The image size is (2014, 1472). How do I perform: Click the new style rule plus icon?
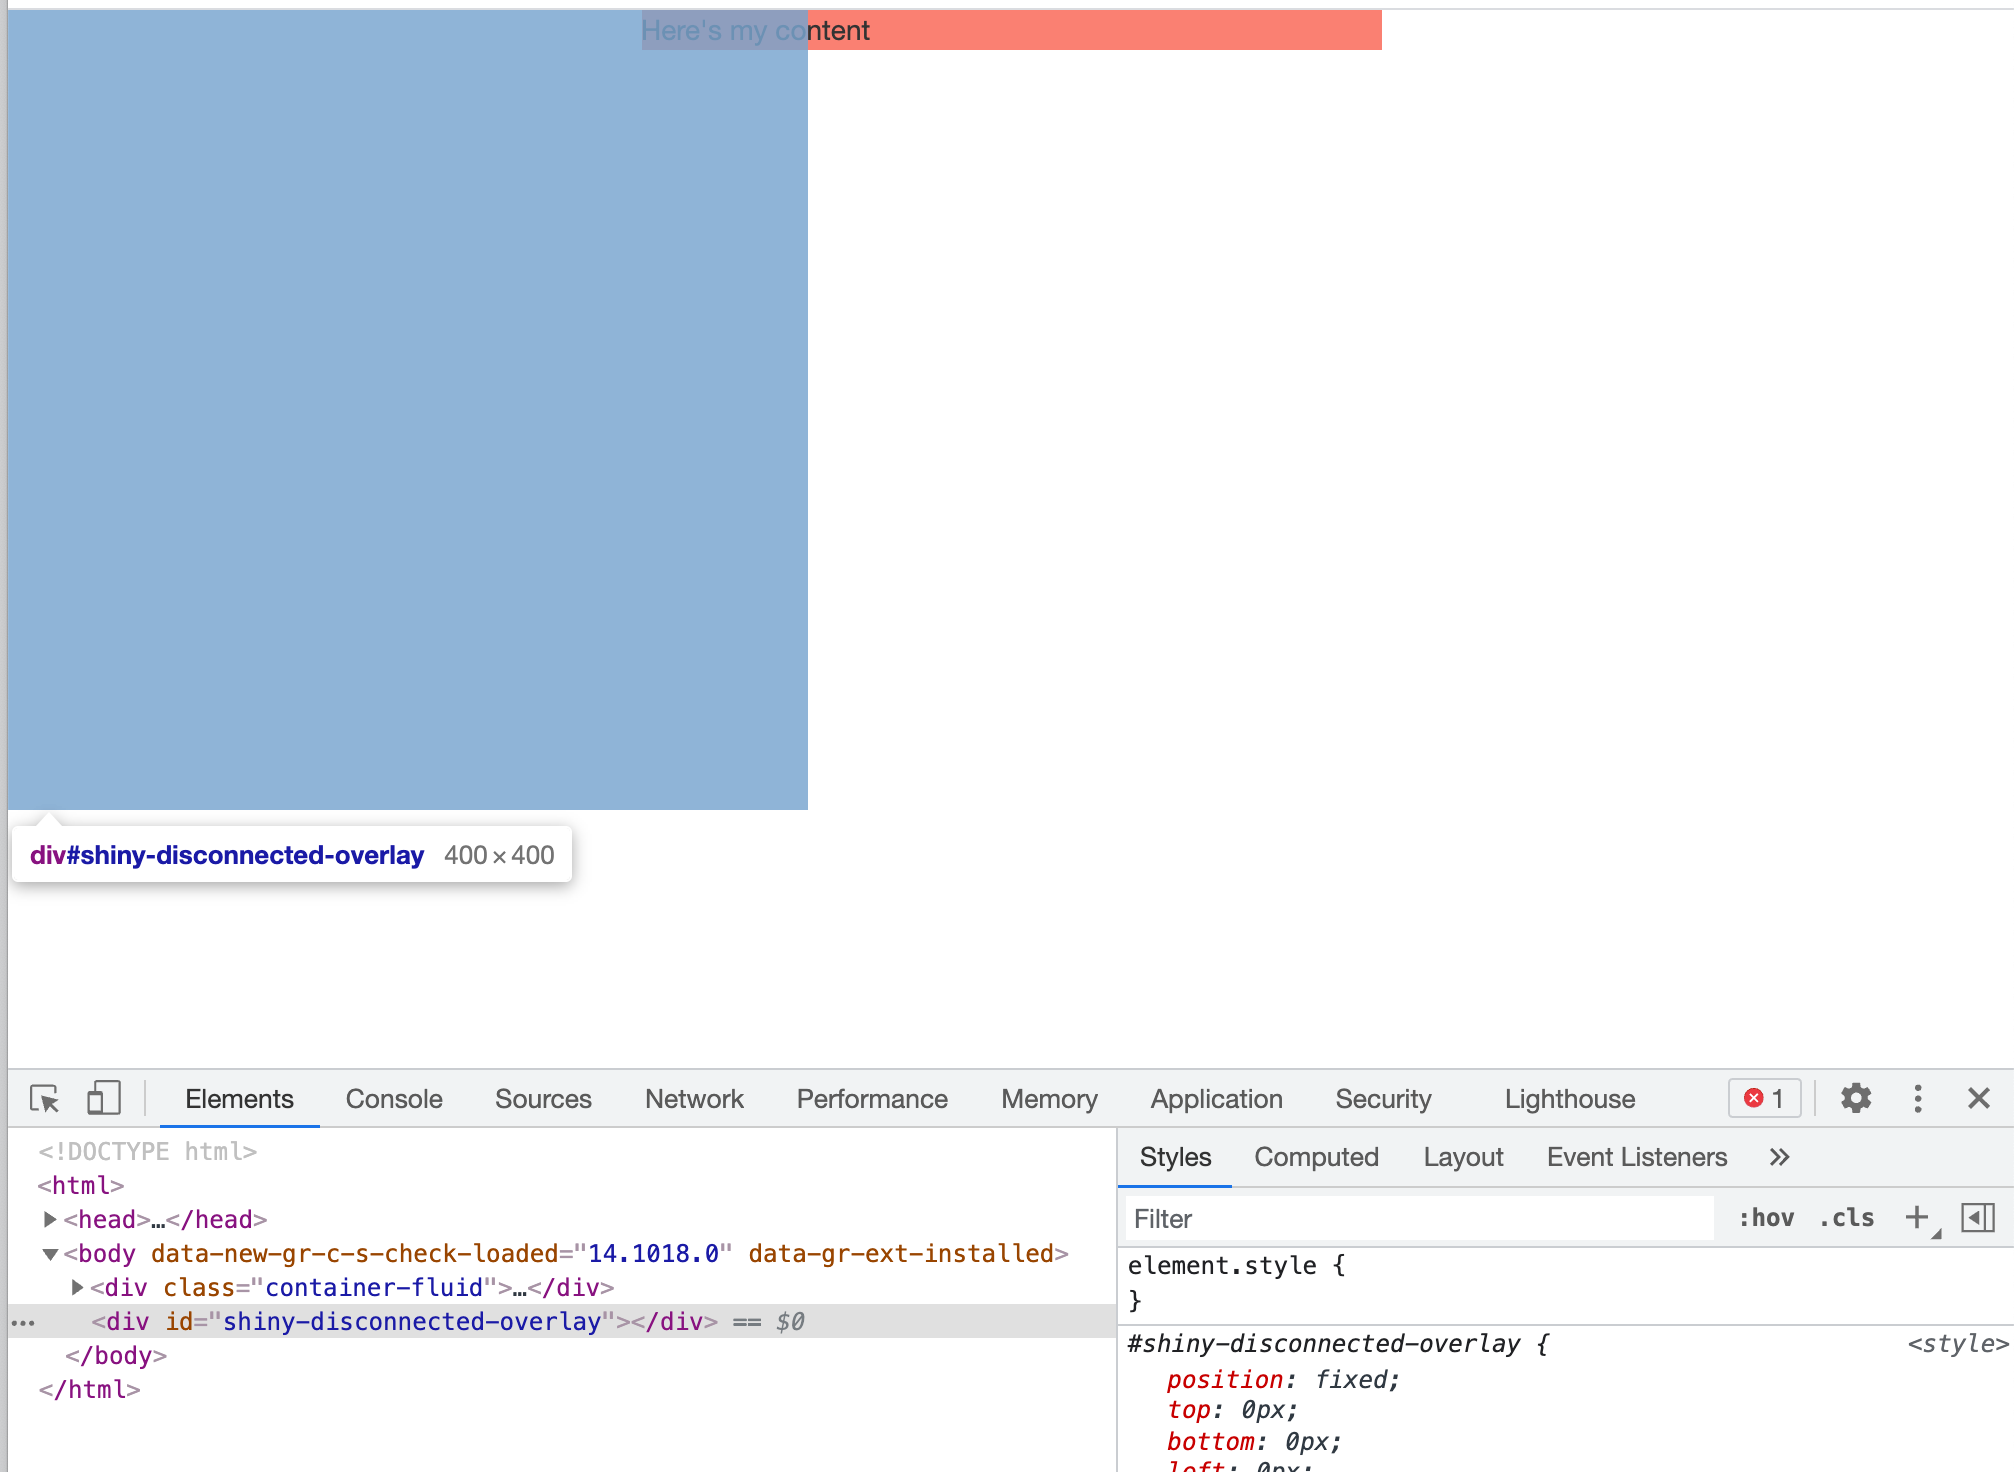tap(1916, 1217)
